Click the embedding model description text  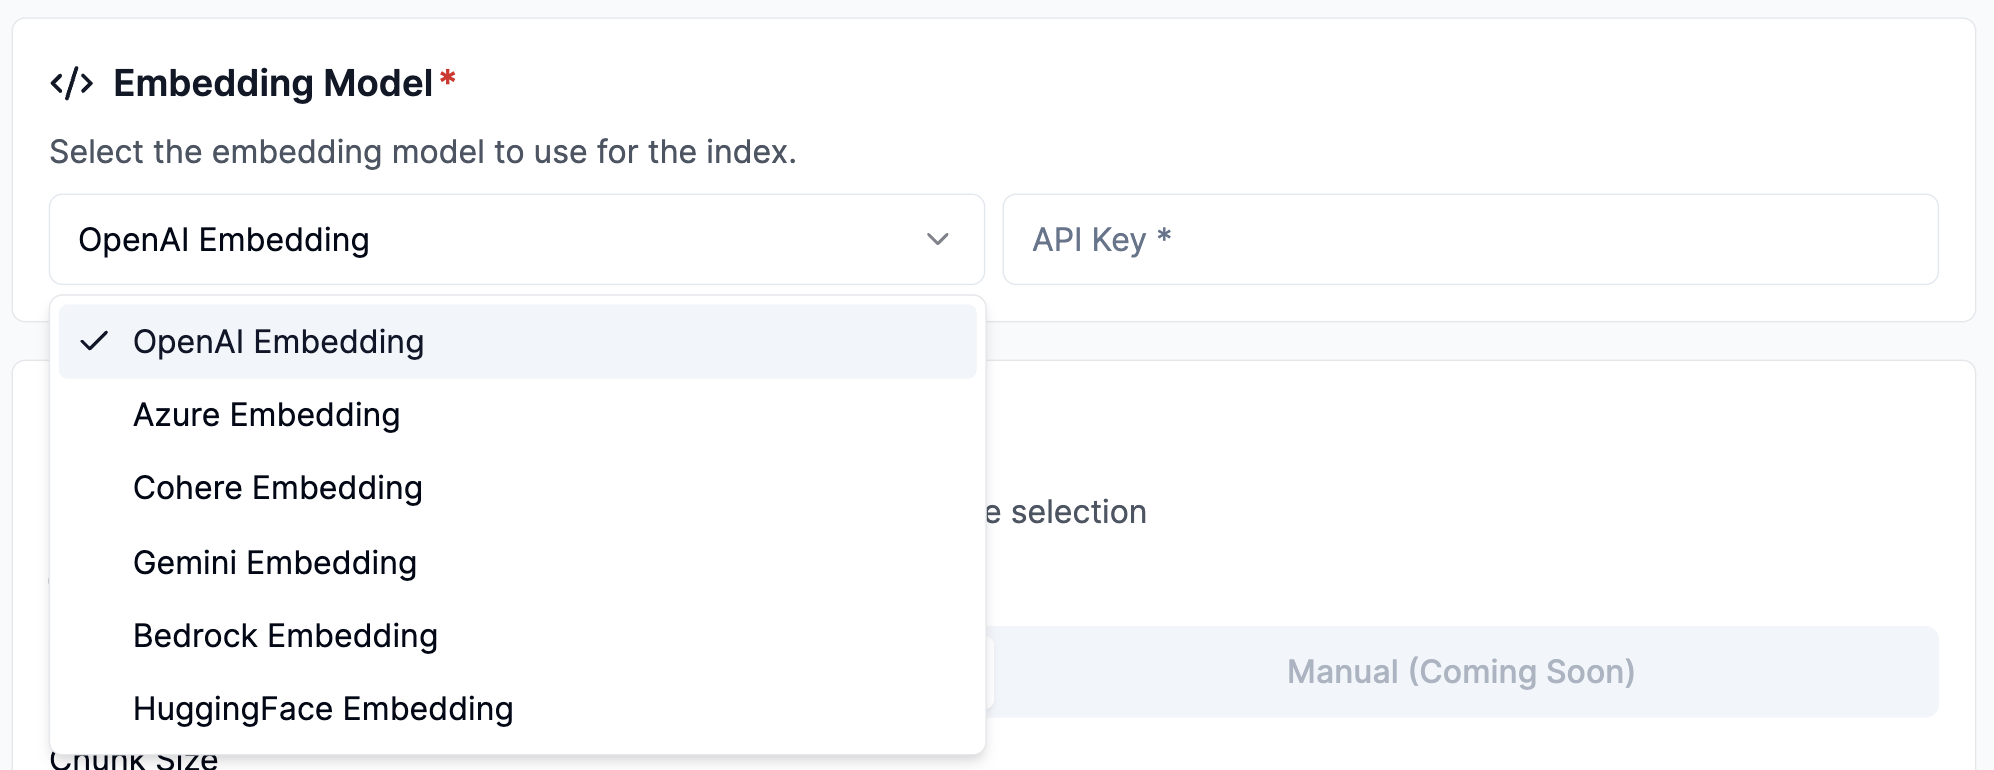(422, 151)
